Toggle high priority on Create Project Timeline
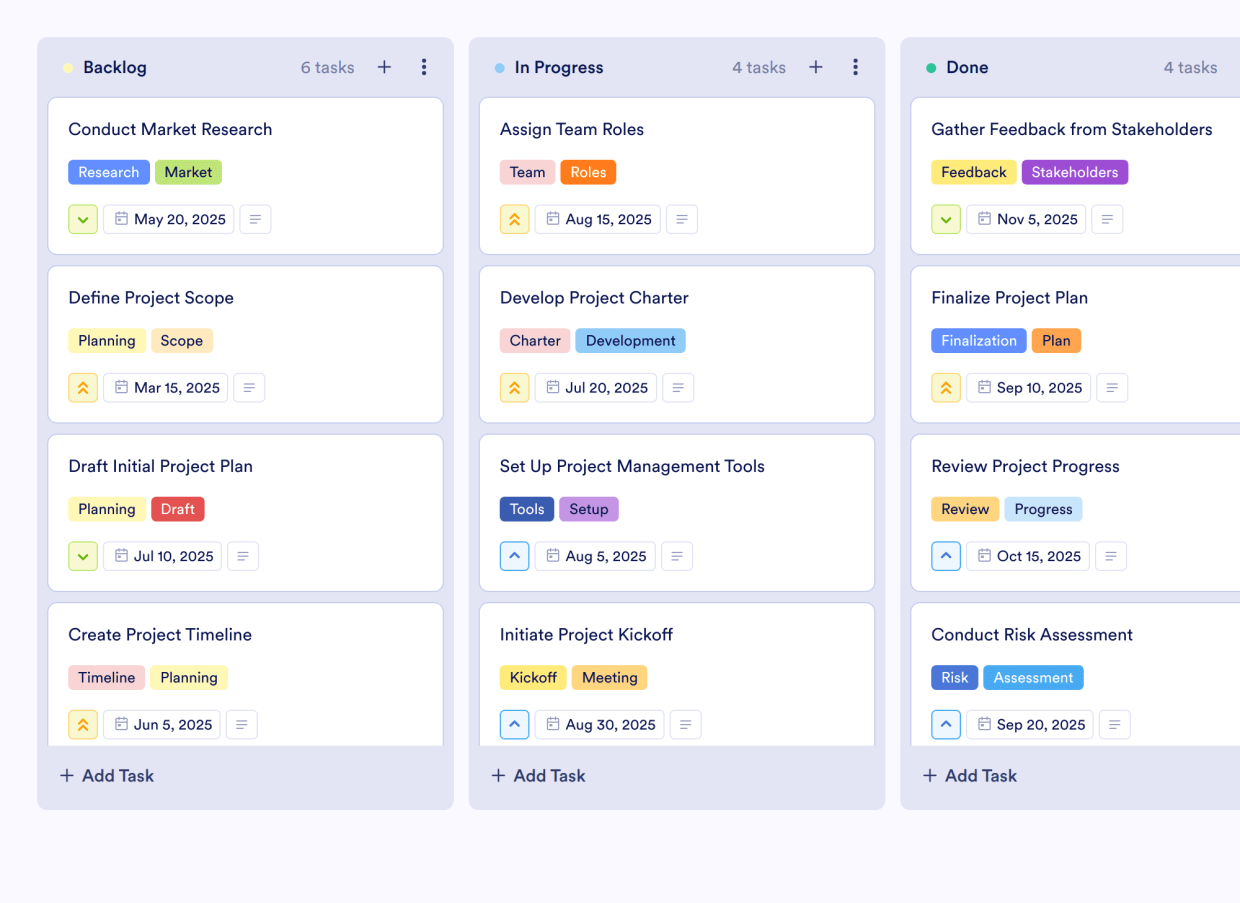The width and height of the screenshot is (1240, 903). click(83, 724)
